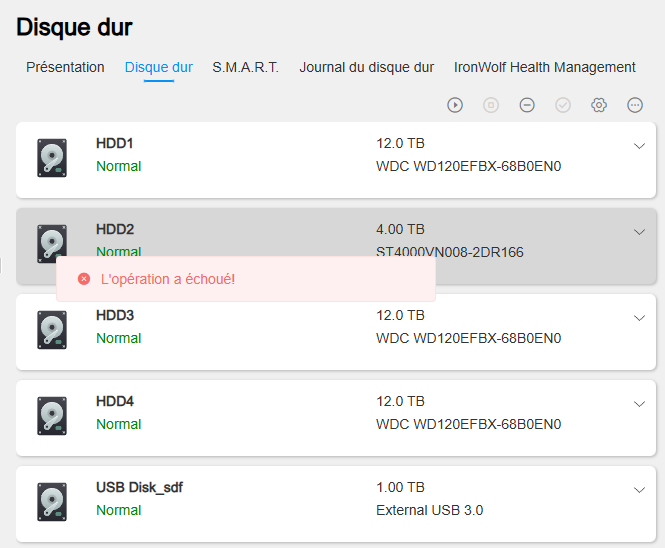The height and width of the screenshot is (548, 665).
Task: Select the HDD4 disk drive icon
Action: click(52, 416)
